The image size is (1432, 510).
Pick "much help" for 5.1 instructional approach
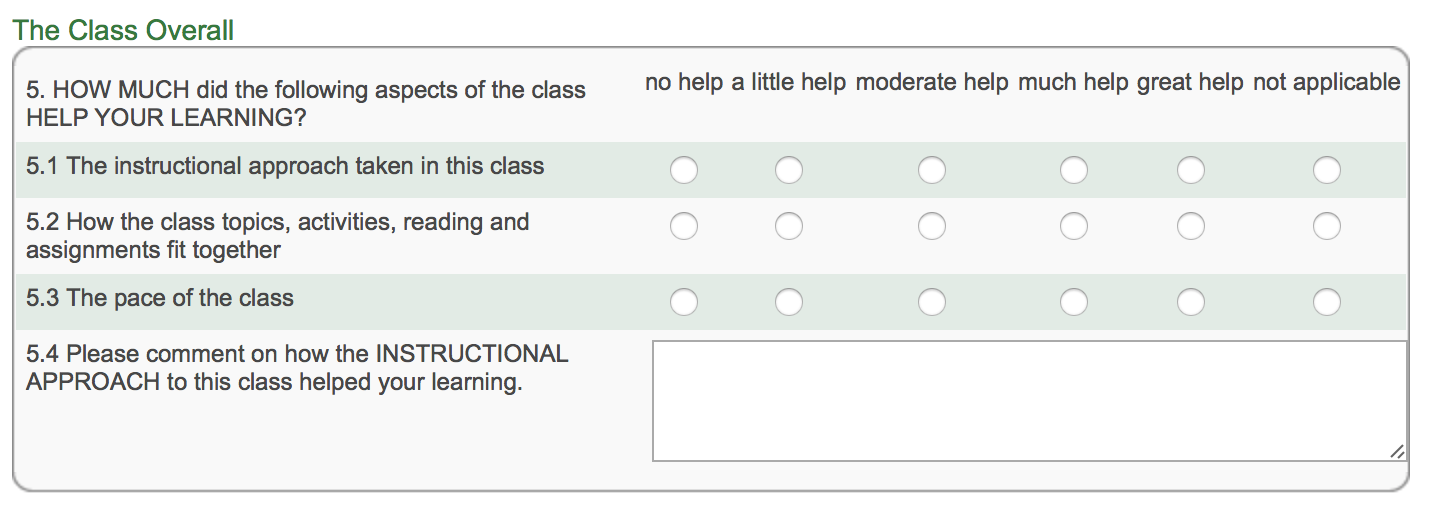point(1074,171)
